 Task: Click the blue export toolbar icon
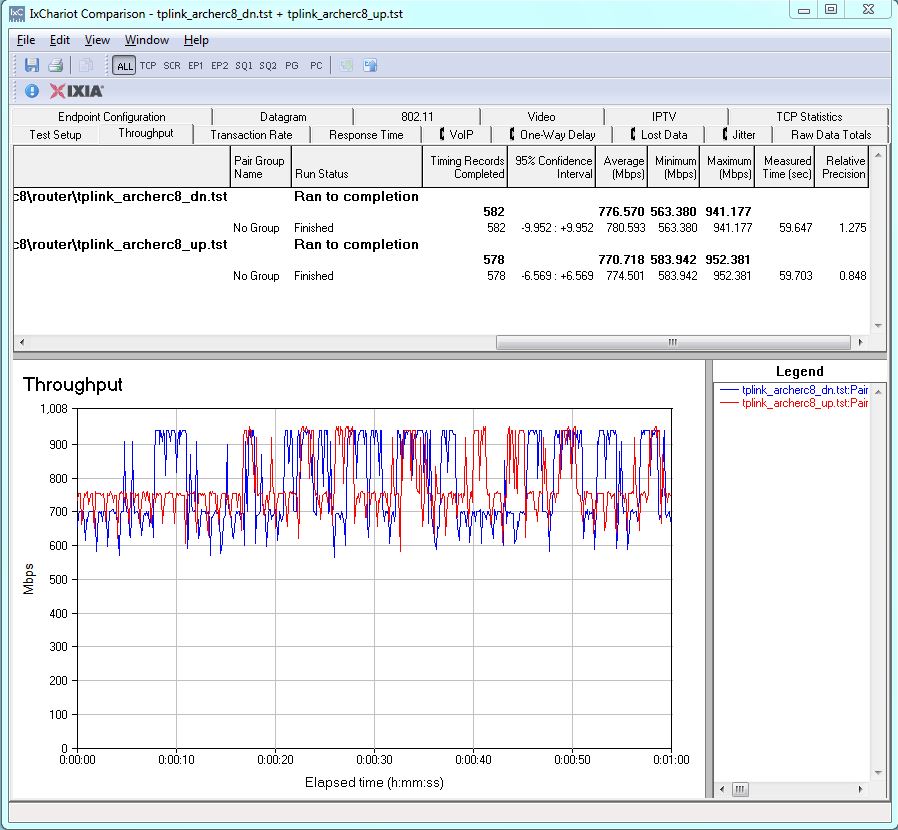(370, 65)
